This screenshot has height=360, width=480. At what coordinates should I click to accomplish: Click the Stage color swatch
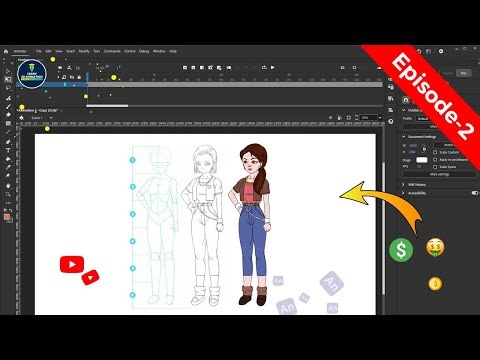422,160
